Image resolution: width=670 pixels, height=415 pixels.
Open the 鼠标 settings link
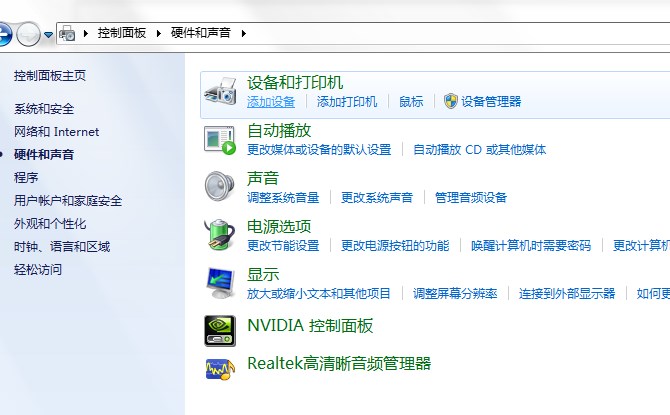pyautogui.click(x=411, y=102)
